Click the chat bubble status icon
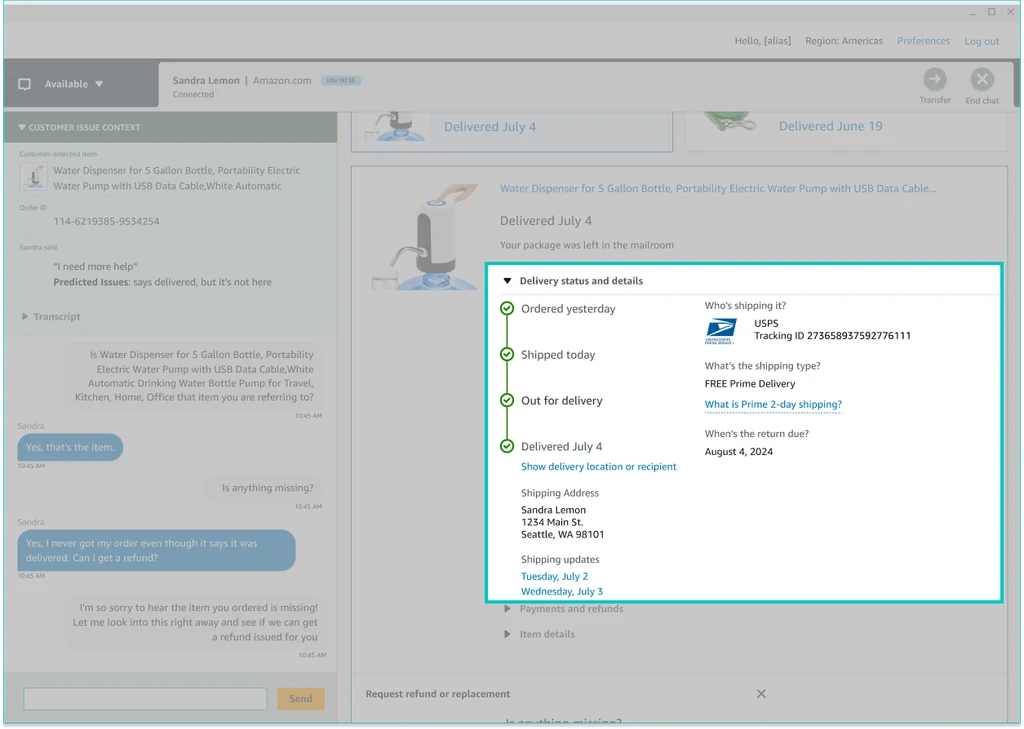 click(25, 85)
